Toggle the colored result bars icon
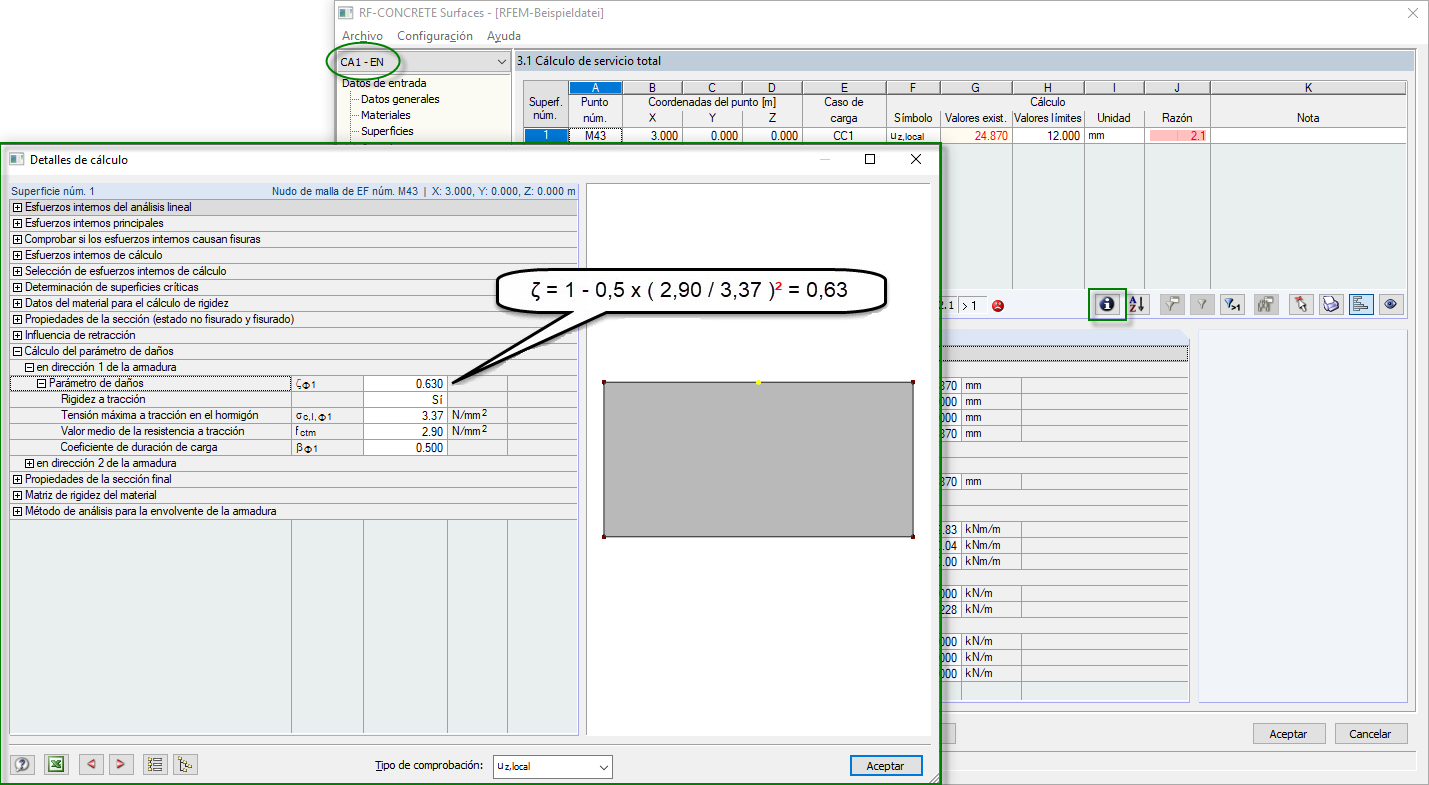 (1360, 305)
